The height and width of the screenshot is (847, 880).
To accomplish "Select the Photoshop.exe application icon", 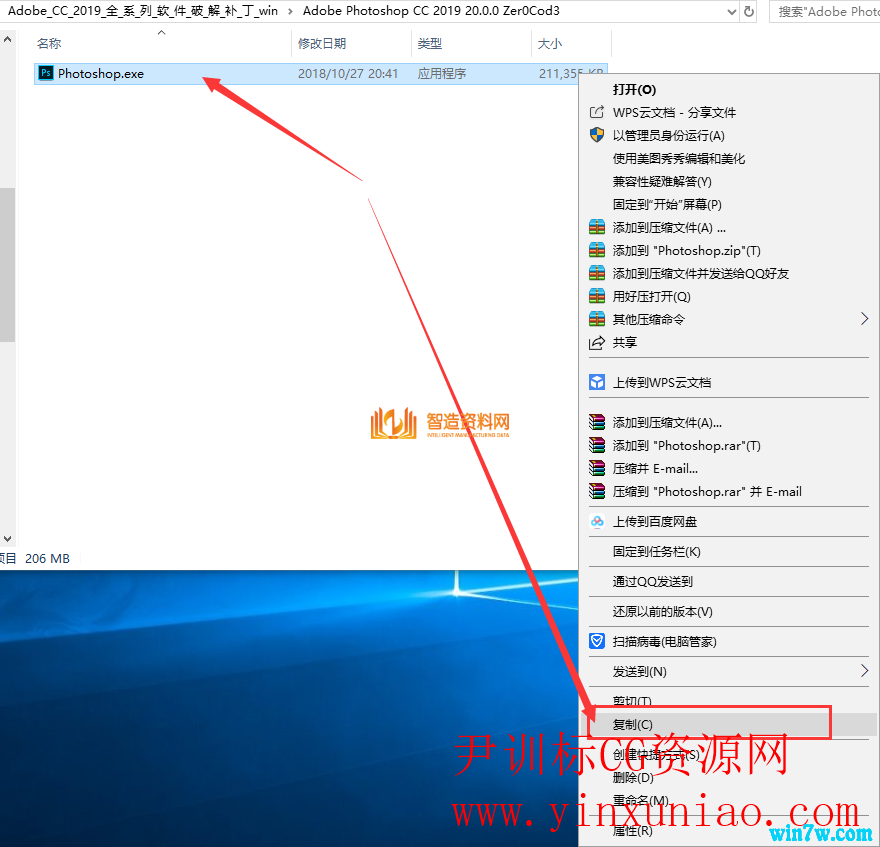I will pos(45,72).
